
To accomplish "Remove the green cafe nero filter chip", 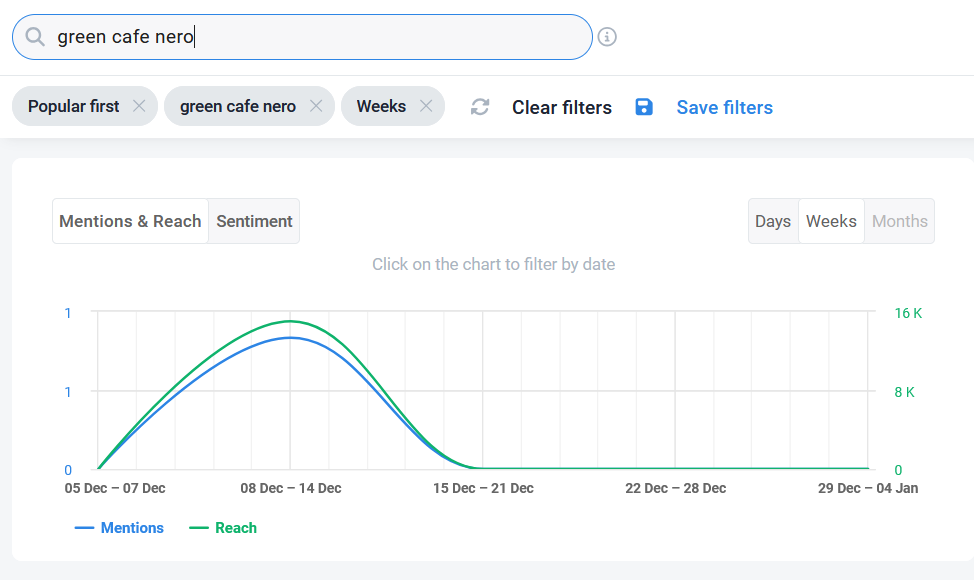I will click(x=316, y=106).
